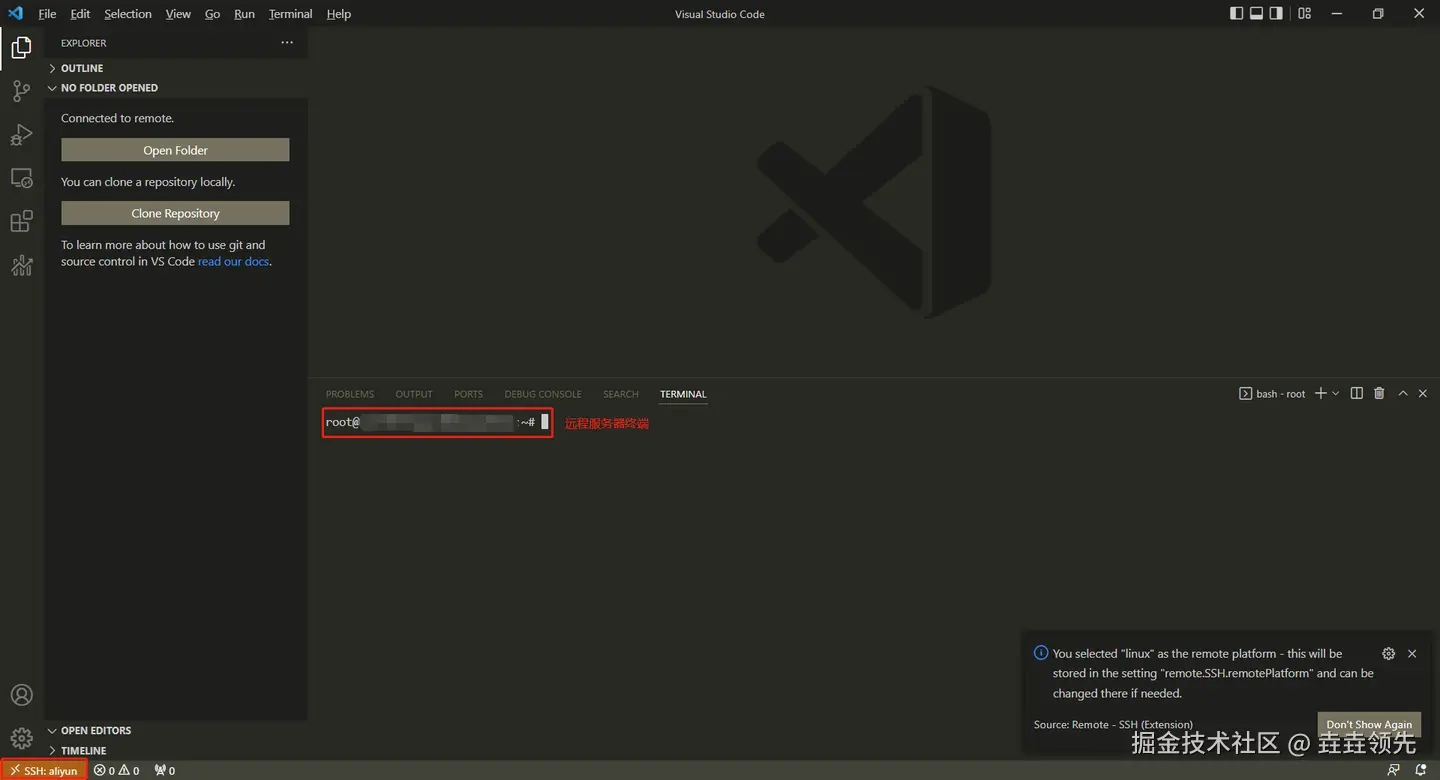Screen dimensions: 1440x780
Task: Open the Go menu
Action: [212, 14]
